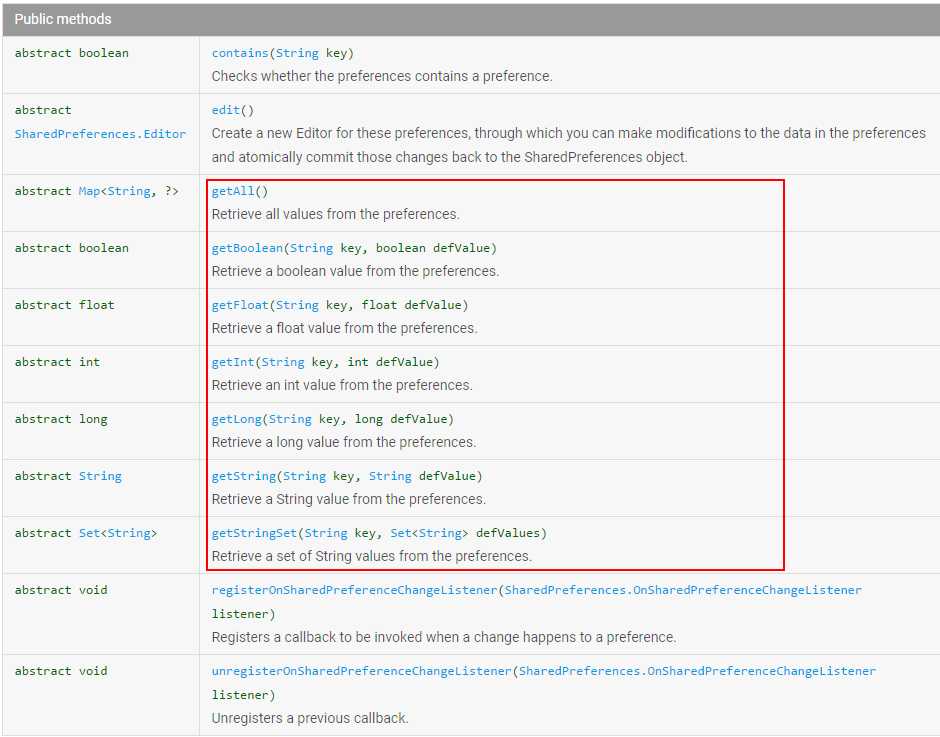The image size is (940, 737).
Task: Click 'Retrieve an int value from the preferences.'
Action: (x=342, y=385)
